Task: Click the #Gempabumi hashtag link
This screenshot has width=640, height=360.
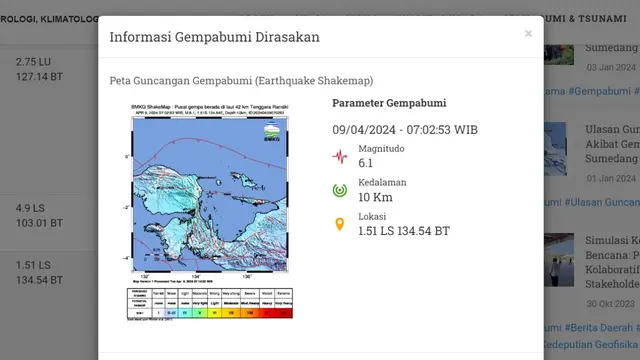Action: [x=599, y=91]
